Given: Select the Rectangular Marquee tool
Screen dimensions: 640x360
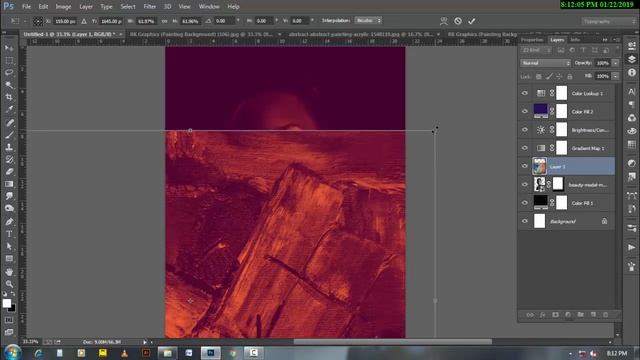Looking at the screenshot, I should coord(9,60).
